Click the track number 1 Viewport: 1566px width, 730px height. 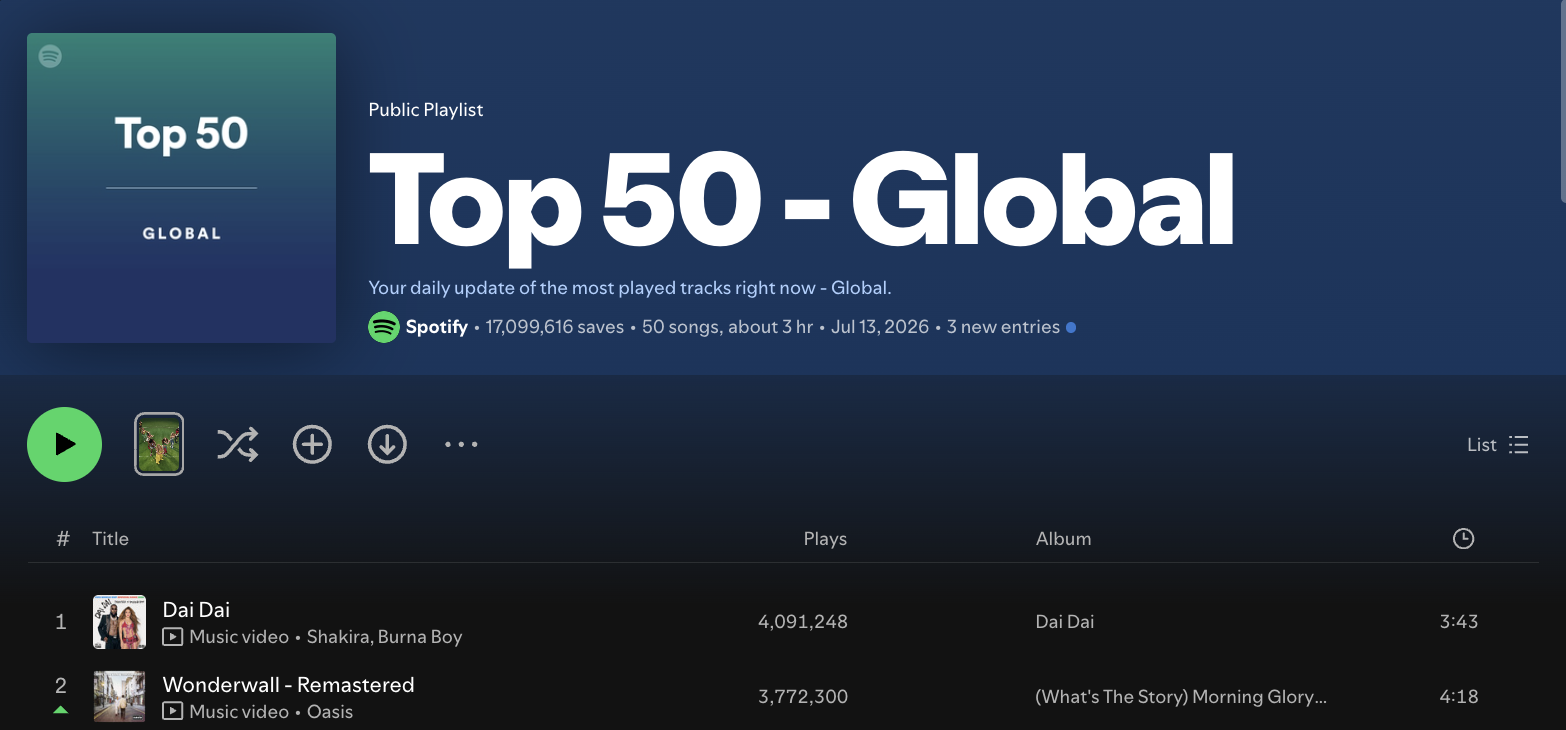61,622
